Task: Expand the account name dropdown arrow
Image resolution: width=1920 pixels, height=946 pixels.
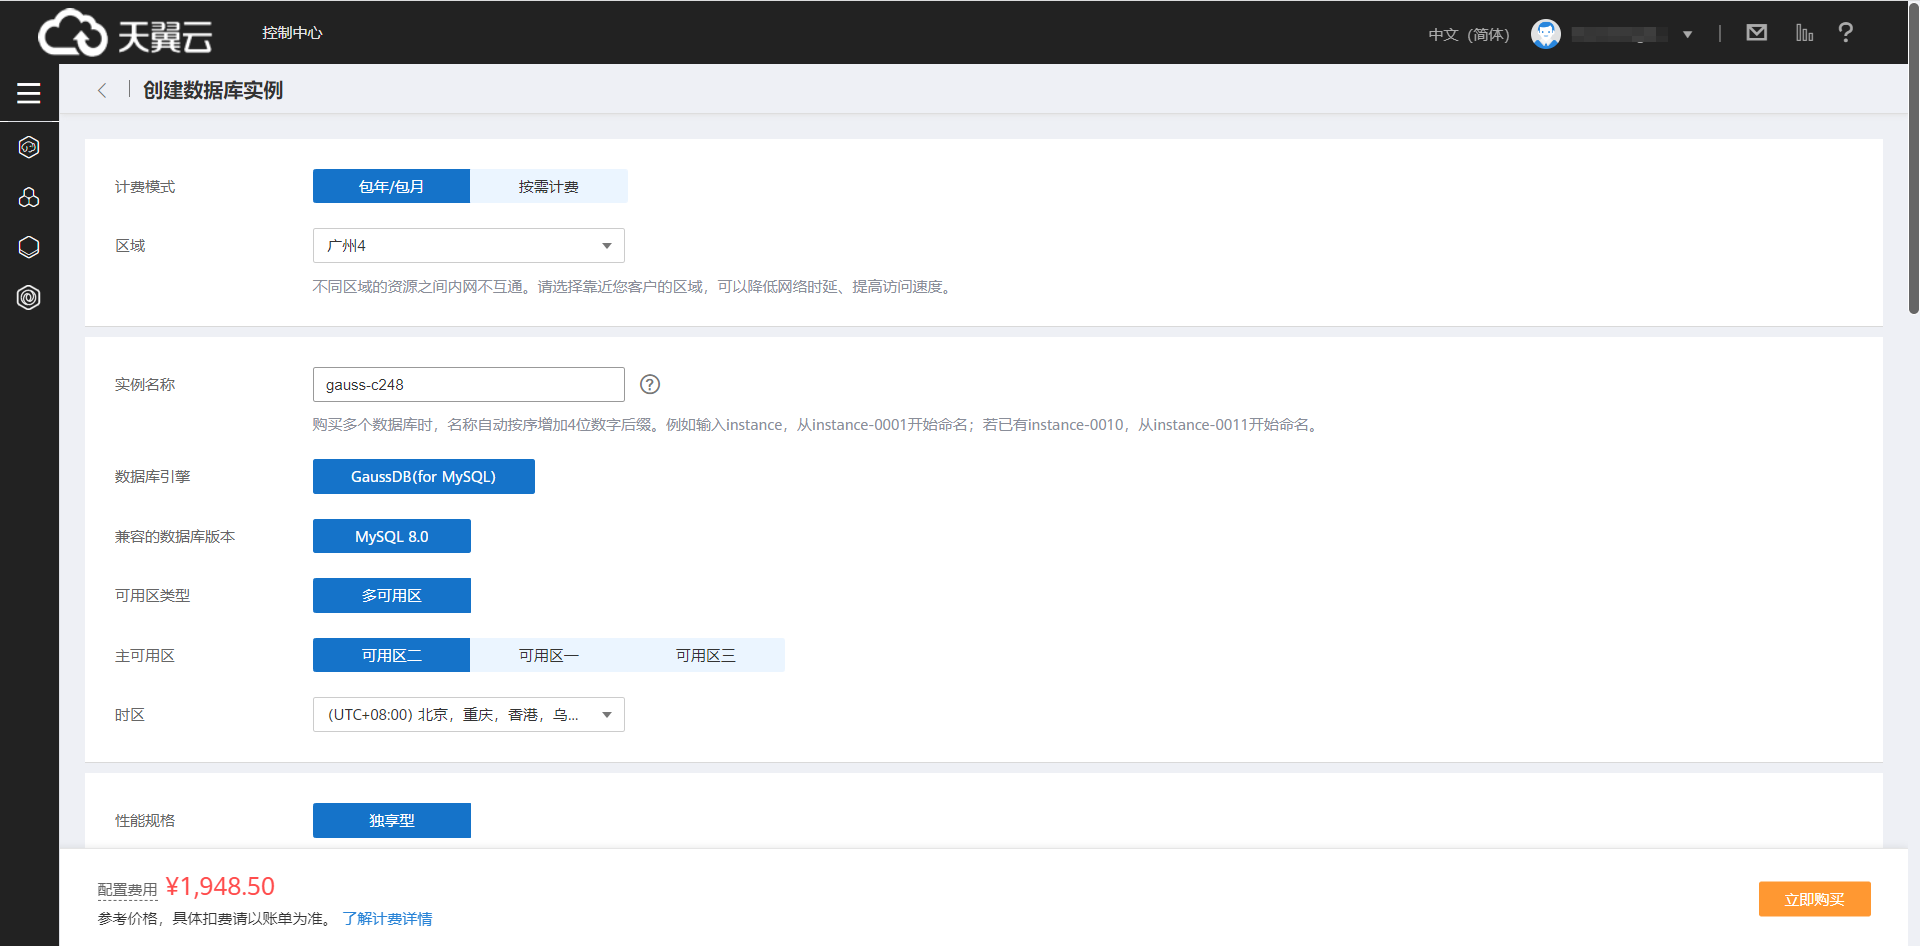Action: point(1687,35)
